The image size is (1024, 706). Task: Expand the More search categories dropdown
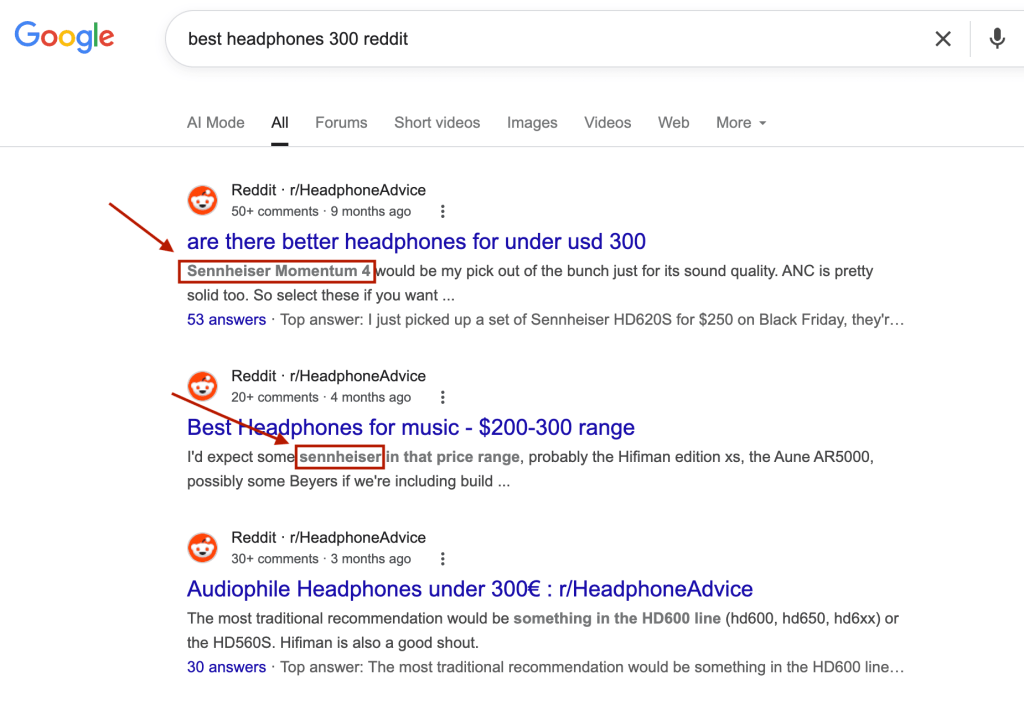740,122
